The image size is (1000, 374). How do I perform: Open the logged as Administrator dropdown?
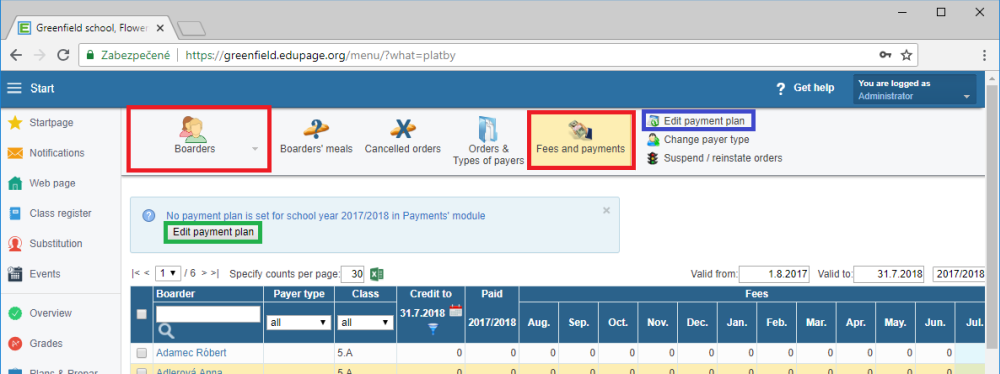pyautogui.click(x=915, y=89)
